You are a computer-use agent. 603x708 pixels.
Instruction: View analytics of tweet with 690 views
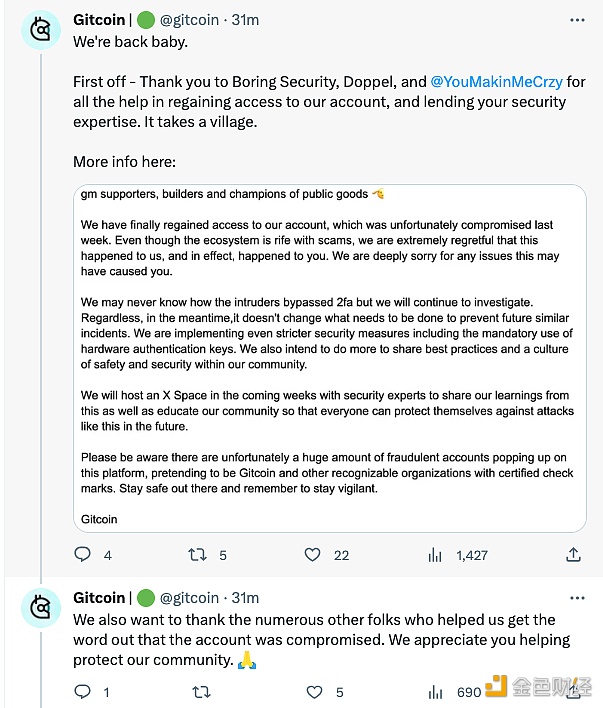(435, 692)
